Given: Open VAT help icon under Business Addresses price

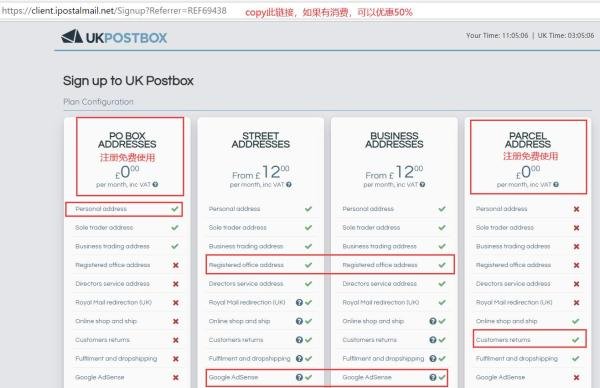Looking at the screenshot, I should click(422, 184).
